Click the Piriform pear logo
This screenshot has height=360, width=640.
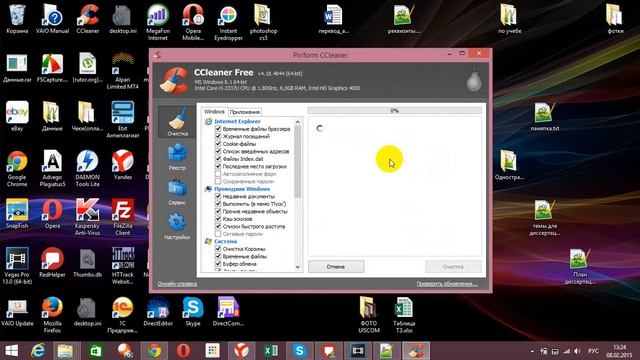click(474, 80)
